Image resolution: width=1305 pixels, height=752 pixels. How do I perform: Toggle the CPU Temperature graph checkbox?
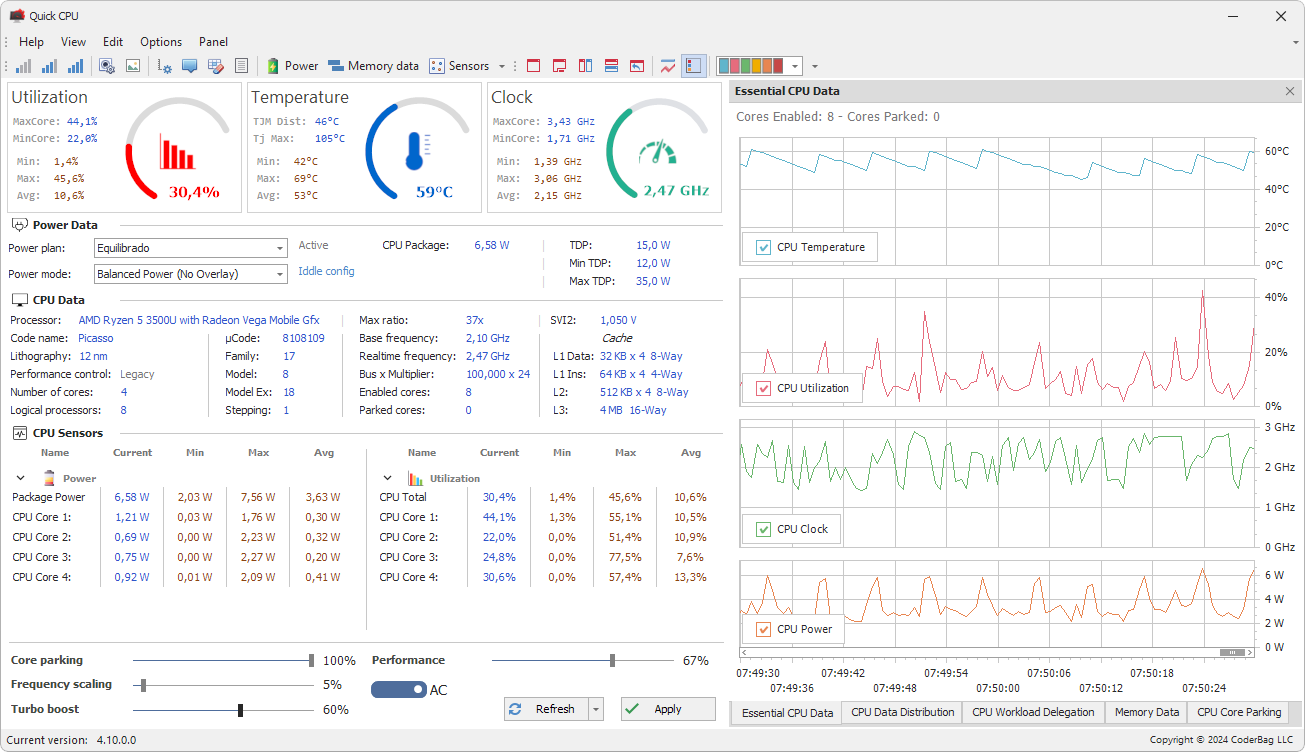click(765, 246)
